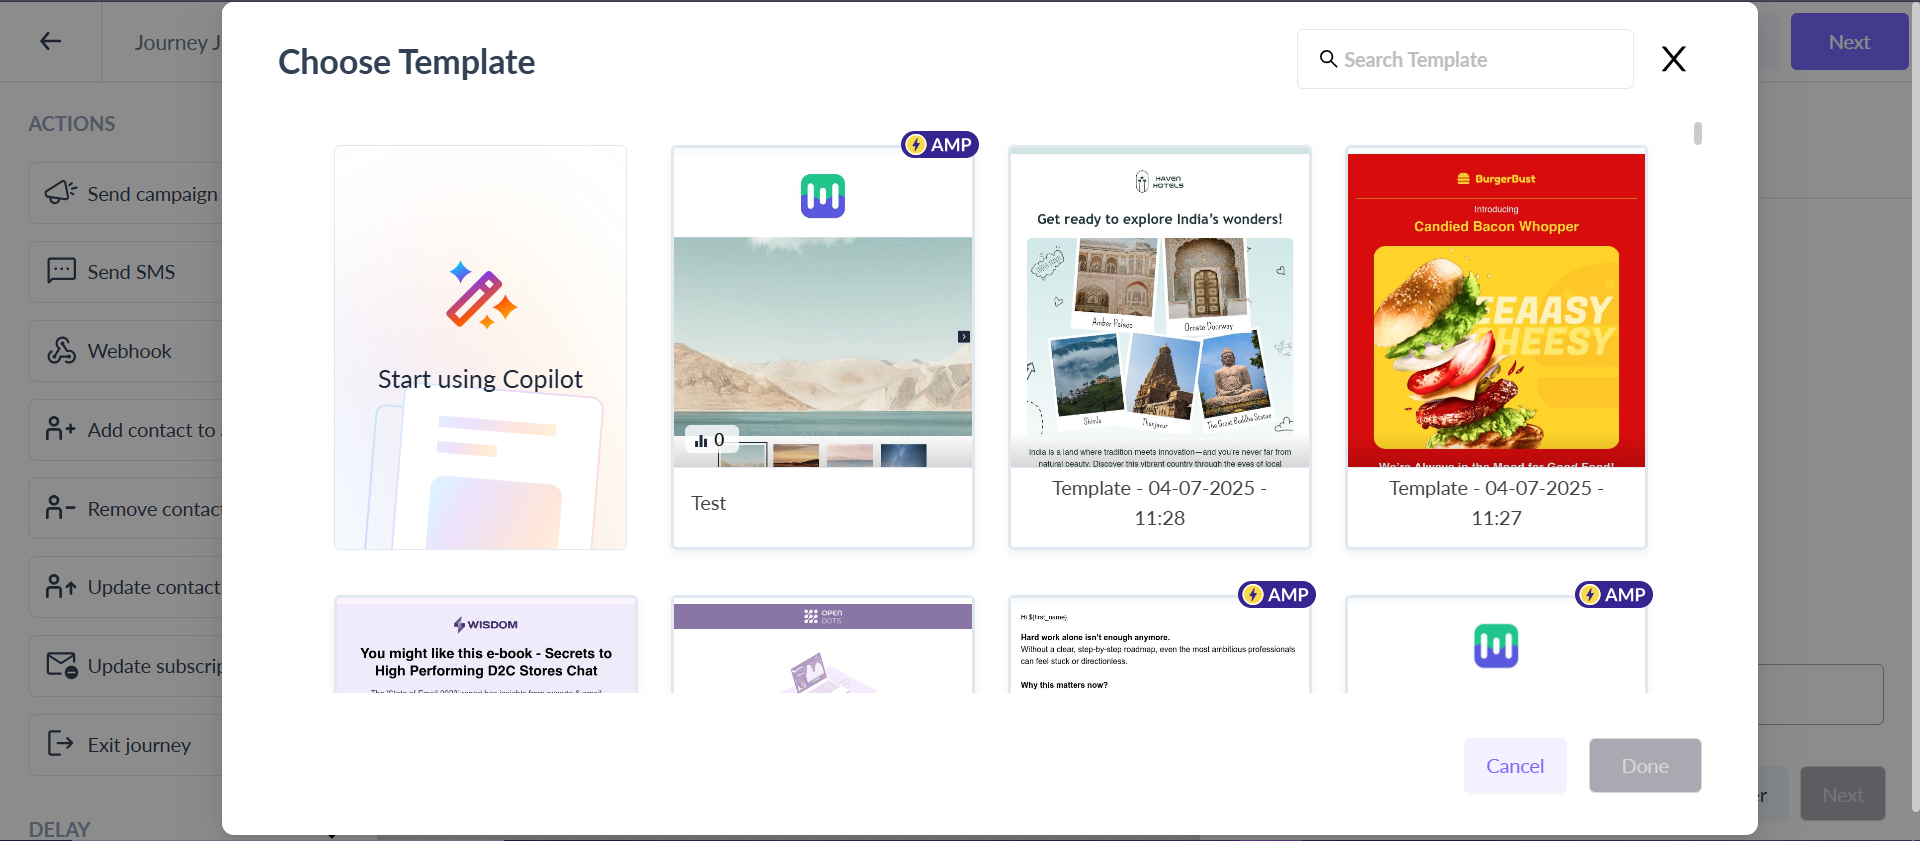Select the Send SMS action
The image size is (1920, 841).
pyautogui.click(x=126, y=272)
